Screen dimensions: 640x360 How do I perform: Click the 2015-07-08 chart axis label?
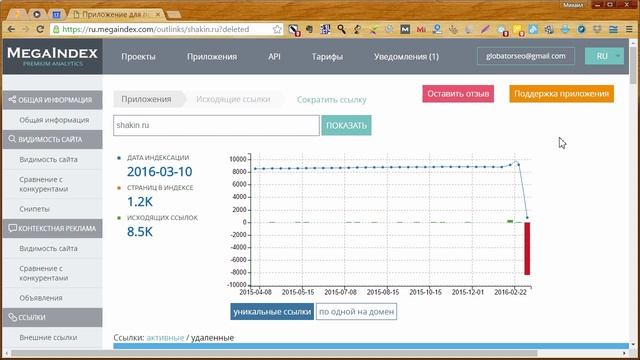340,292
